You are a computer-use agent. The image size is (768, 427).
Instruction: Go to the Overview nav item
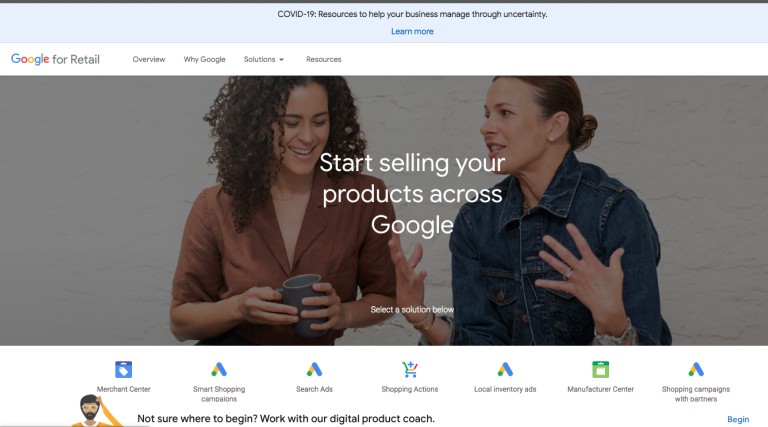point(149,59)
